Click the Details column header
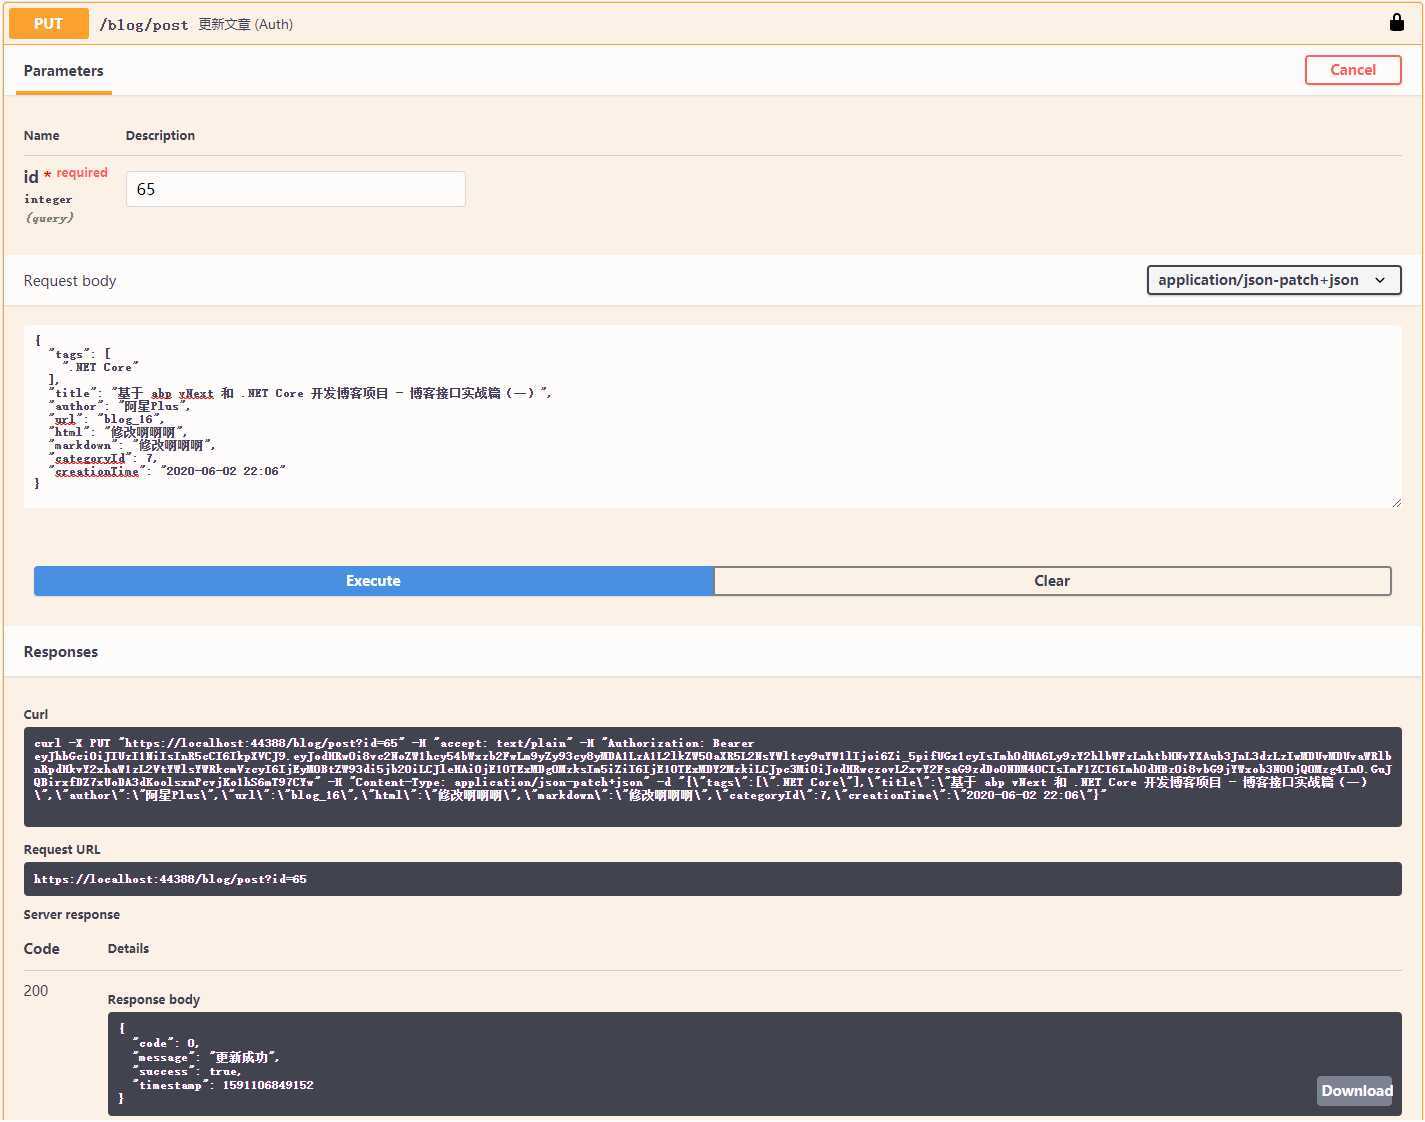1425x1122 pixels. 128,949
